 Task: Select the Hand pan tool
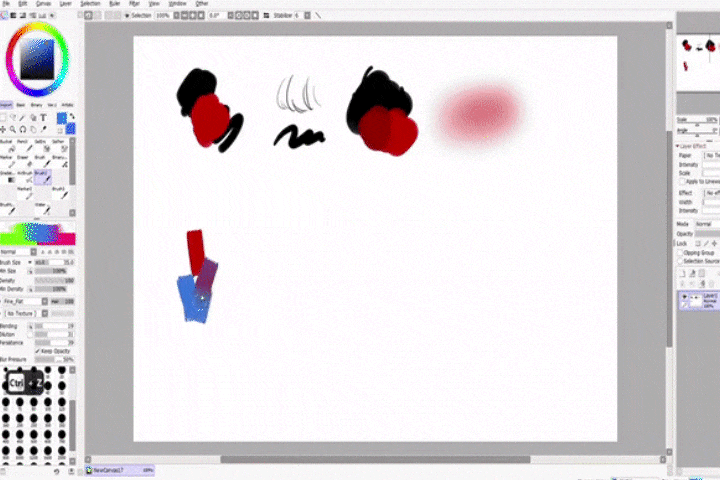(33, 130)
